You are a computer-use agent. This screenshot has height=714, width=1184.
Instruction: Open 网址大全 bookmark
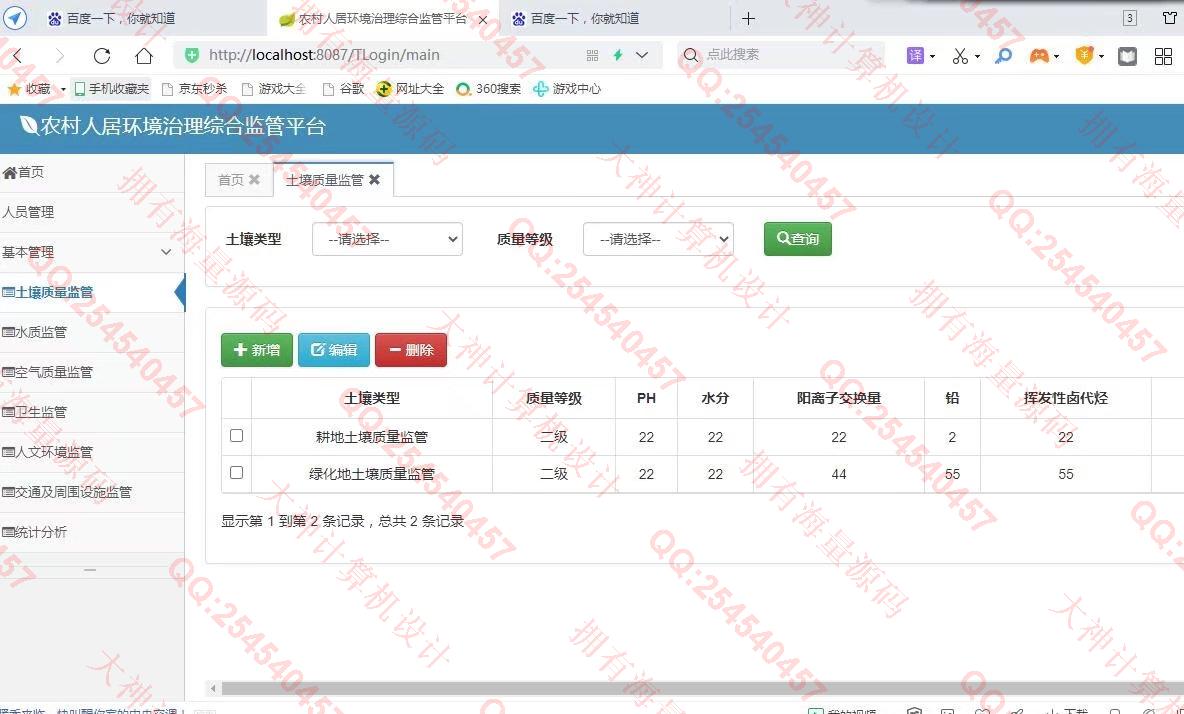click(410, 89)
